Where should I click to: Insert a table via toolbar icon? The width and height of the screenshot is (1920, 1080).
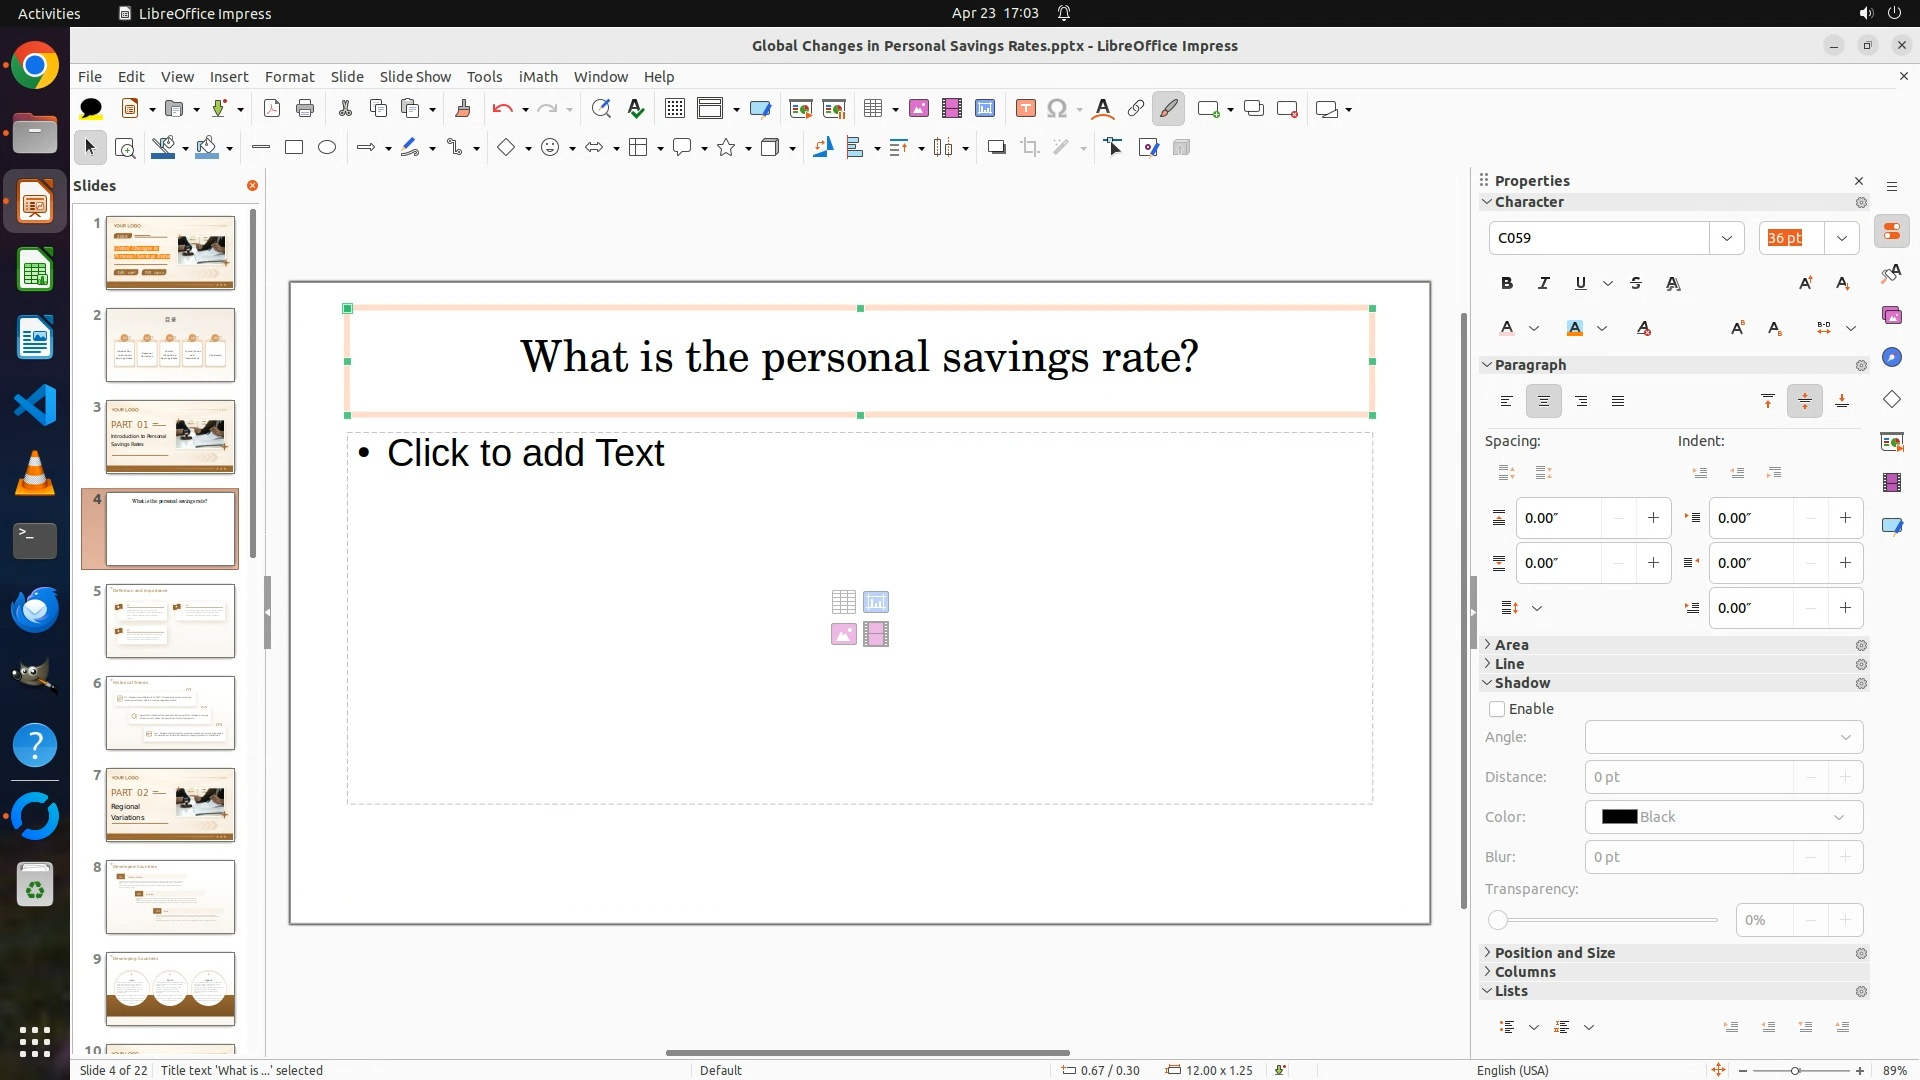[x=873, y=109]
